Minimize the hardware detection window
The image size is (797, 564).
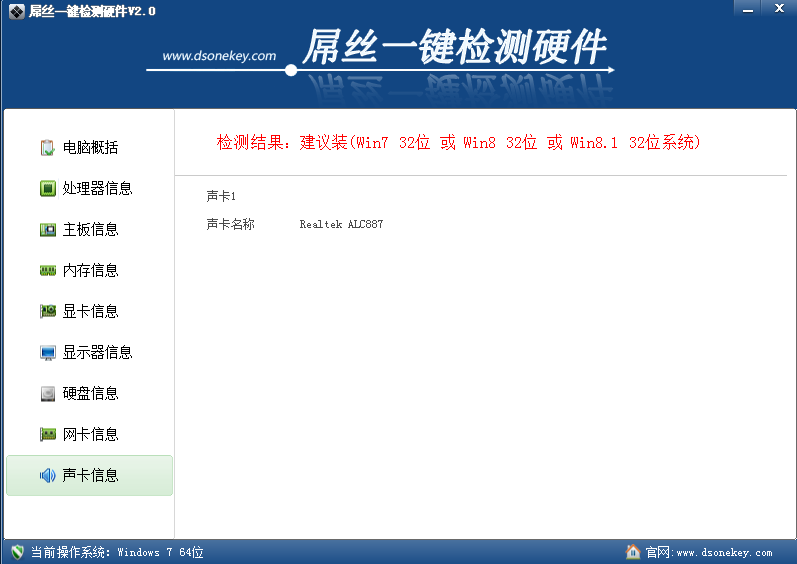click(745, 7)
